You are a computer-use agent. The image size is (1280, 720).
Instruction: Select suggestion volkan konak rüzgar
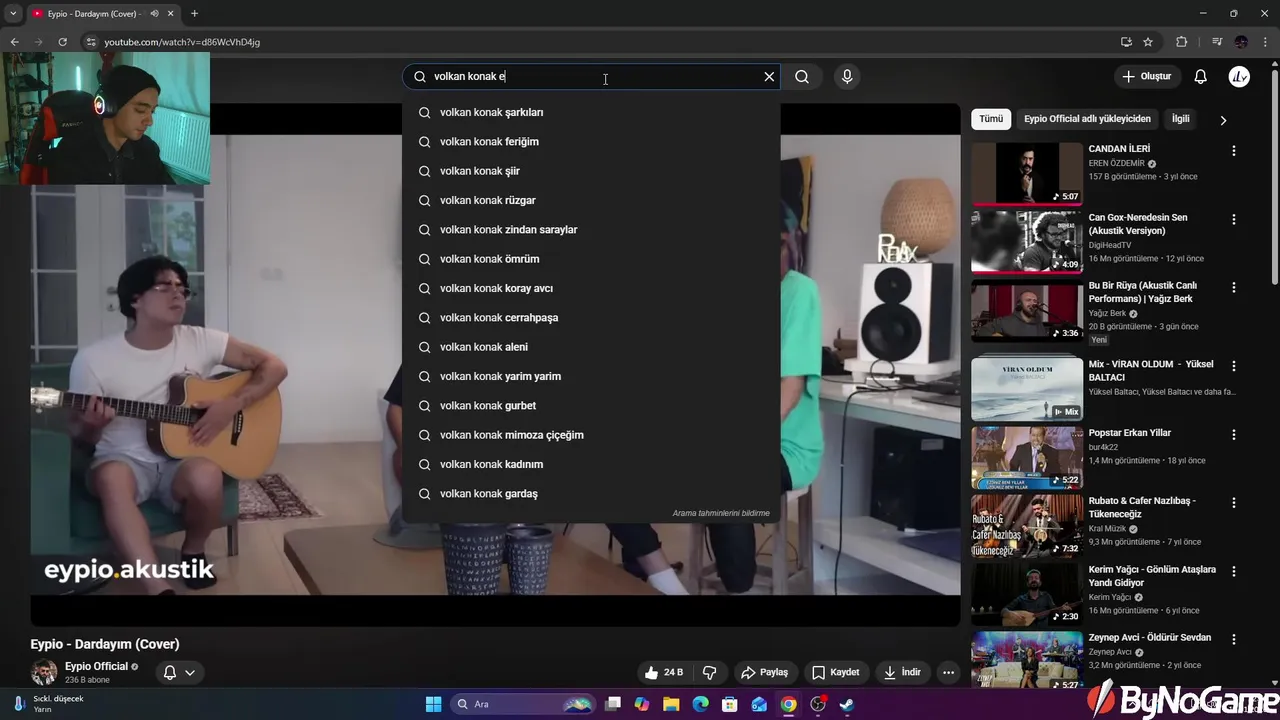click(591, 200)
